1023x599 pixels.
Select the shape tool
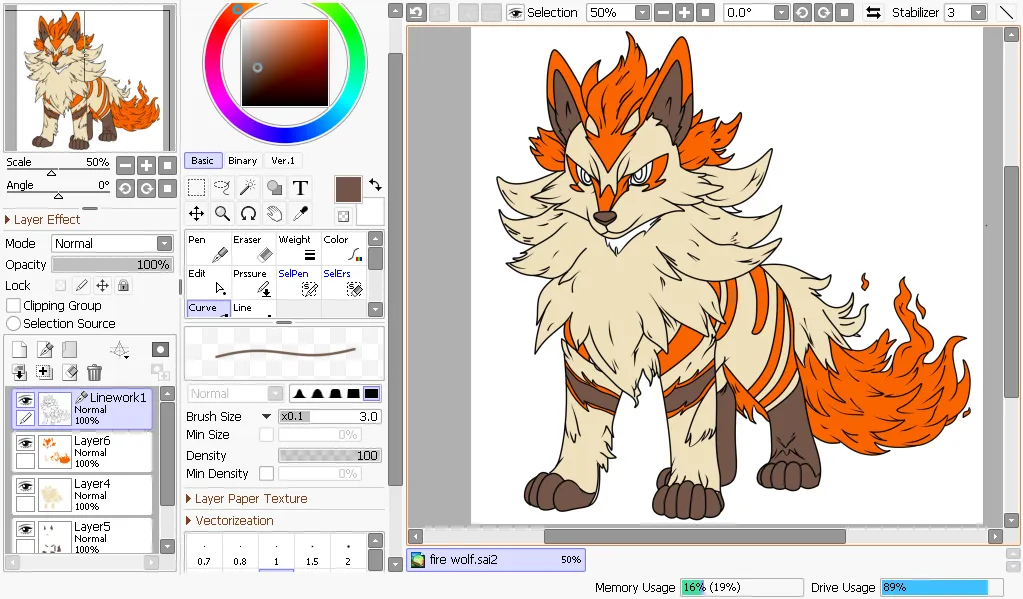point(274,188)
